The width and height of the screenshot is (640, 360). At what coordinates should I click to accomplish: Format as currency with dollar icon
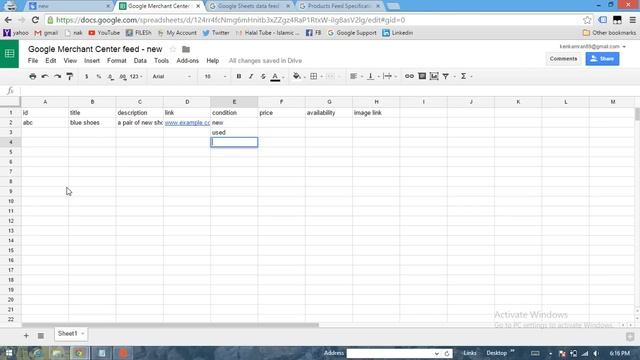coord(87,76)
